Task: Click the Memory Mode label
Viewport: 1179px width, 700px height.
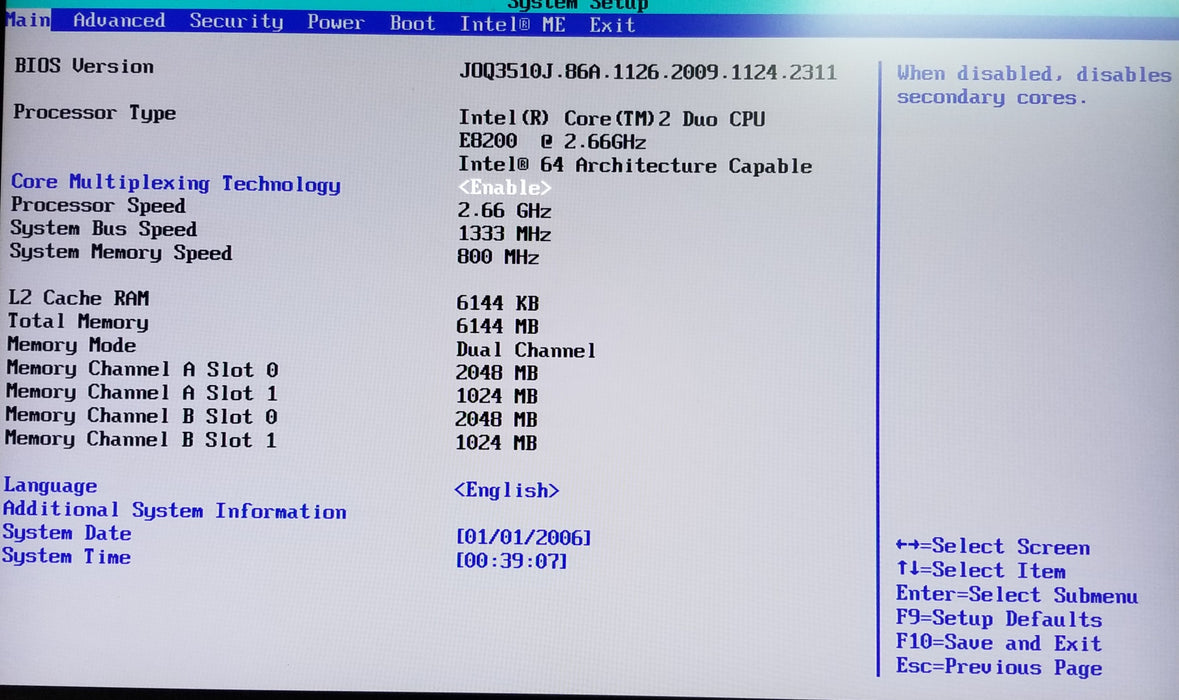Action: 71,345
